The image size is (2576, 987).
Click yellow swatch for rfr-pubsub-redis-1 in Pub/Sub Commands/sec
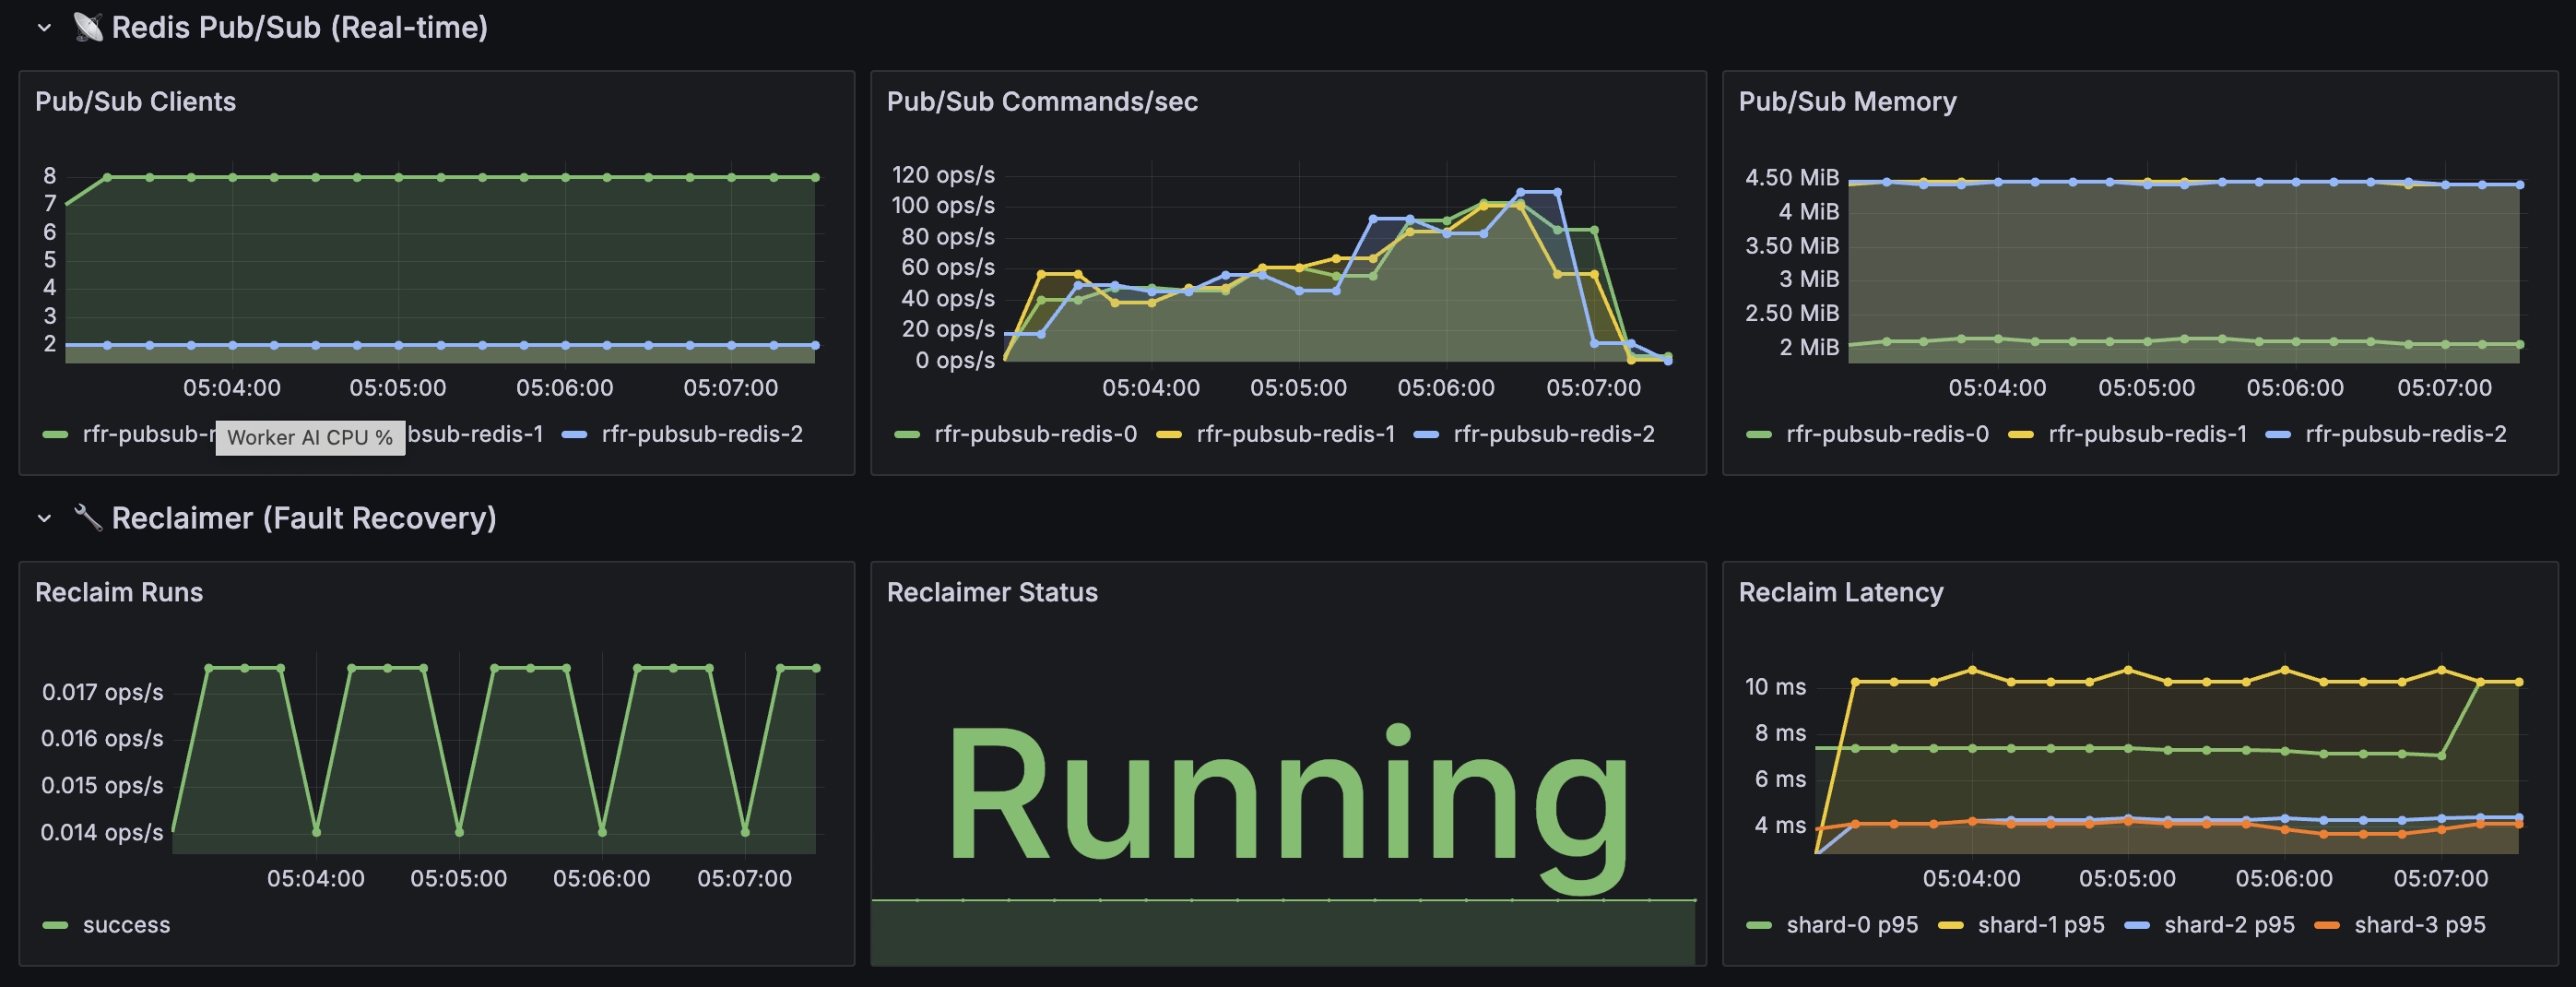(1168, 435)
